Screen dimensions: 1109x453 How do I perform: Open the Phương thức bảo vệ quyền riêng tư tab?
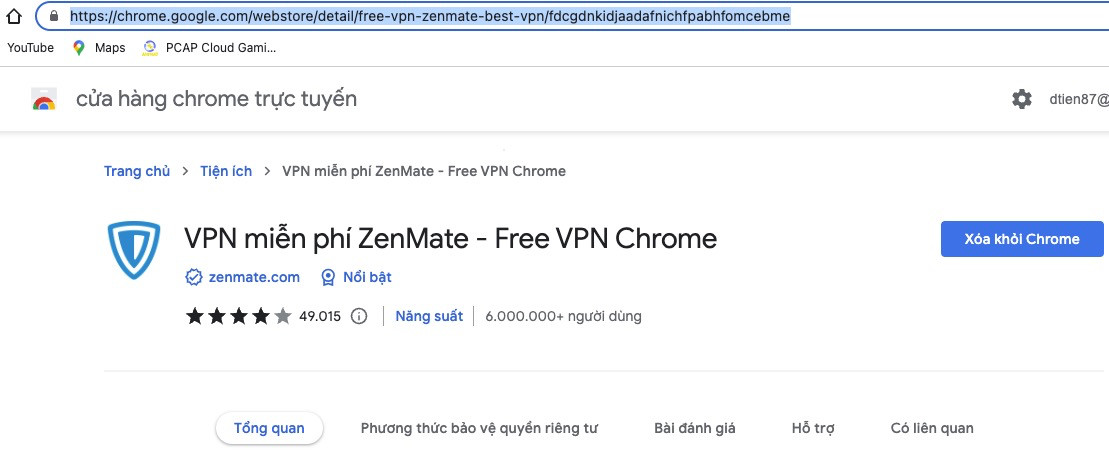pos(480,428)
